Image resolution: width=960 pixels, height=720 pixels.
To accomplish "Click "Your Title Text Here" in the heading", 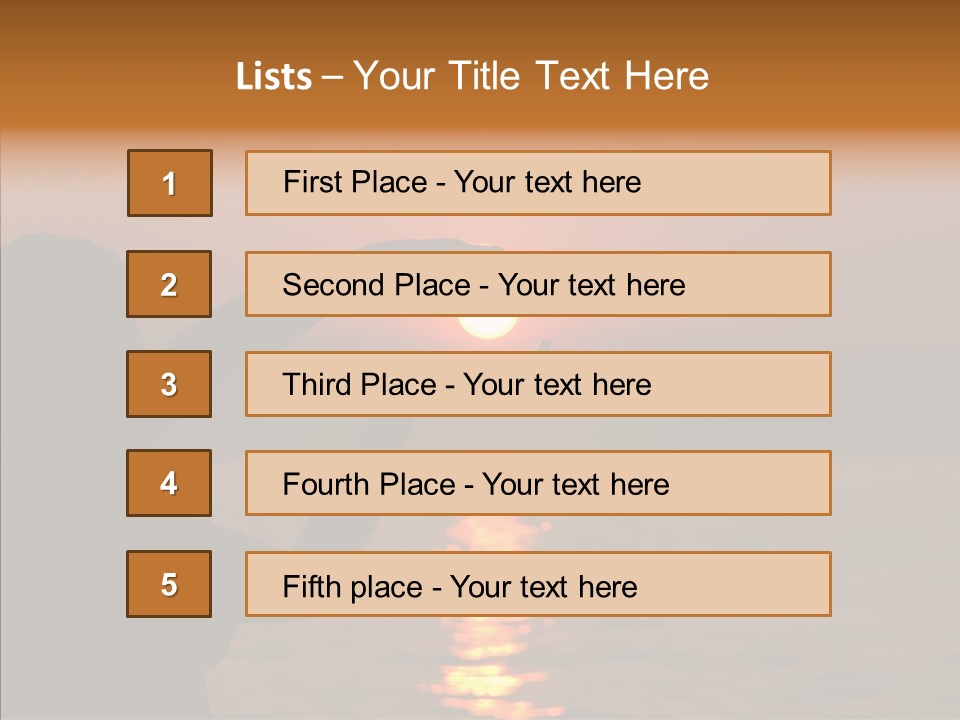I will pyautogui.click(x=531, y=77).
